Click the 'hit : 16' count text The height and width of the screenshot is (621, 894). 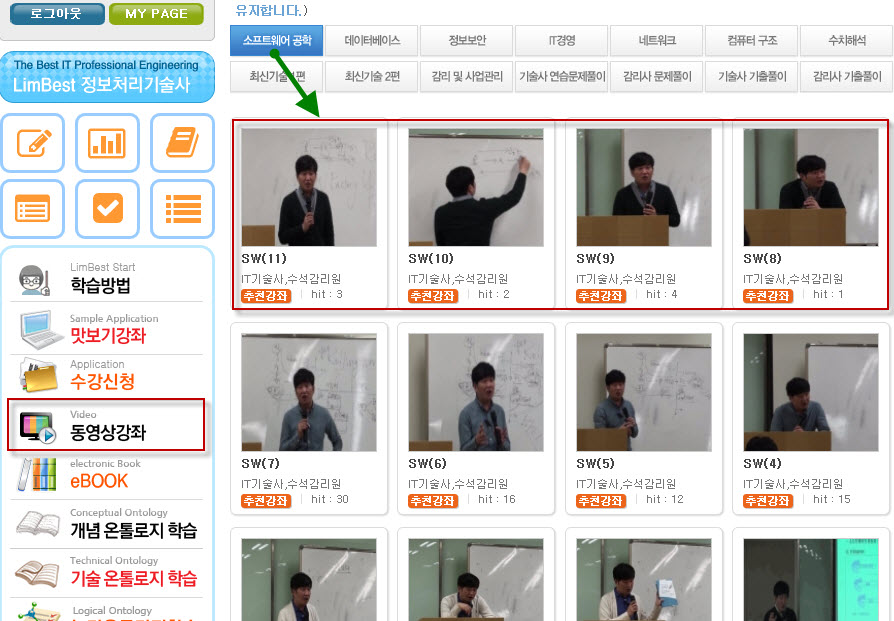497,500
